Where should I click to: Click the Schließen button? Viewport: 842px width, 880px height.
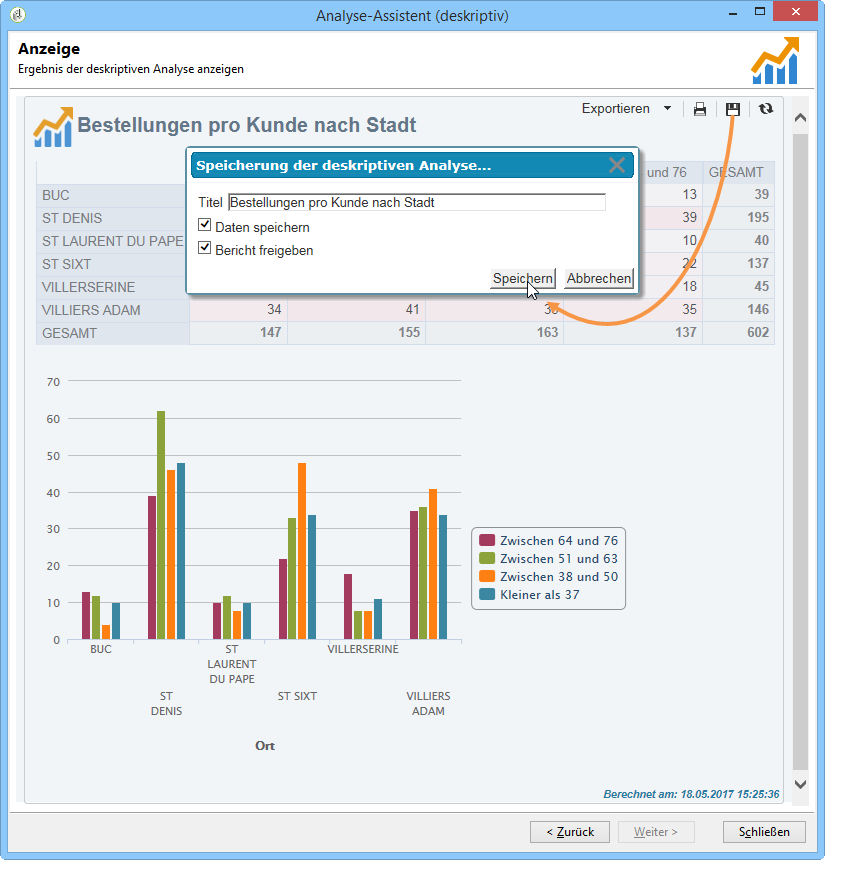[764, 832]
